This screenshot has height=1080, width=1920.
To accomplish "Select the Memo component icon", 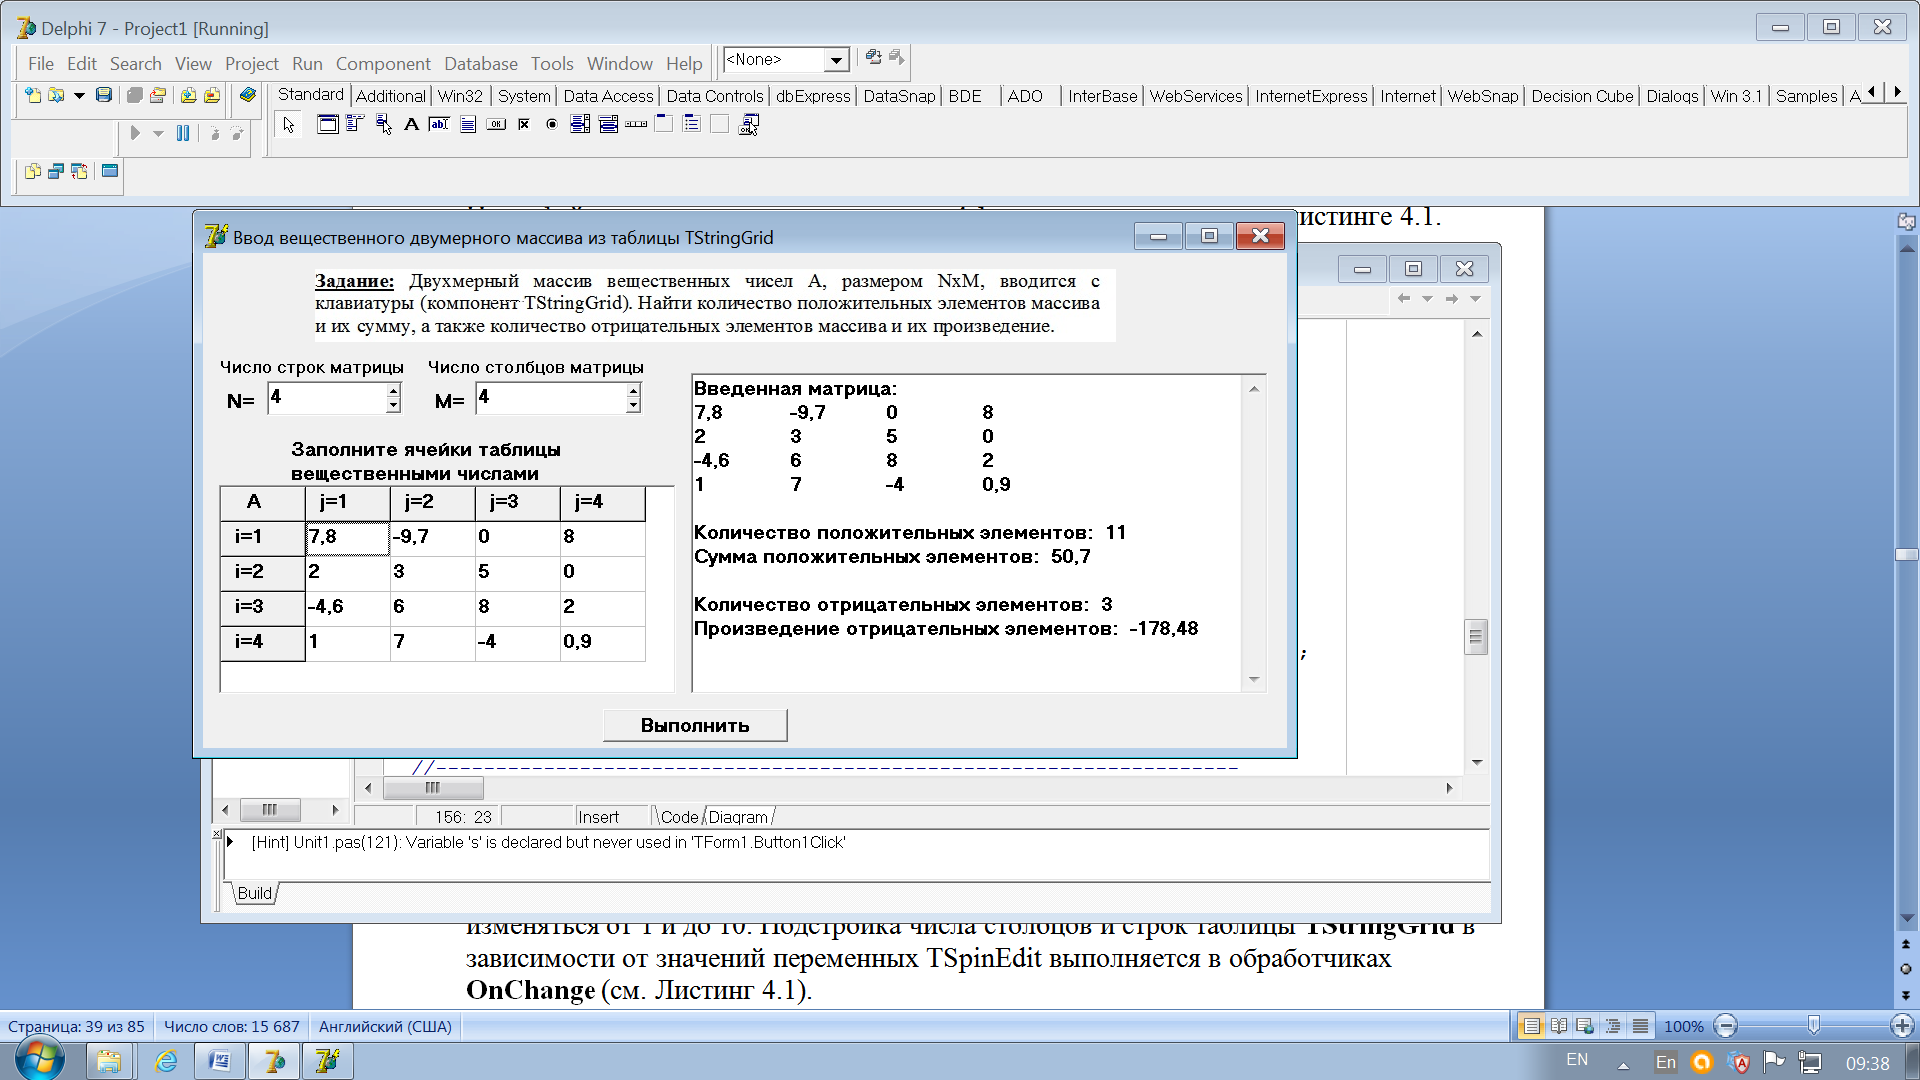I will click(x=467, y=124).
